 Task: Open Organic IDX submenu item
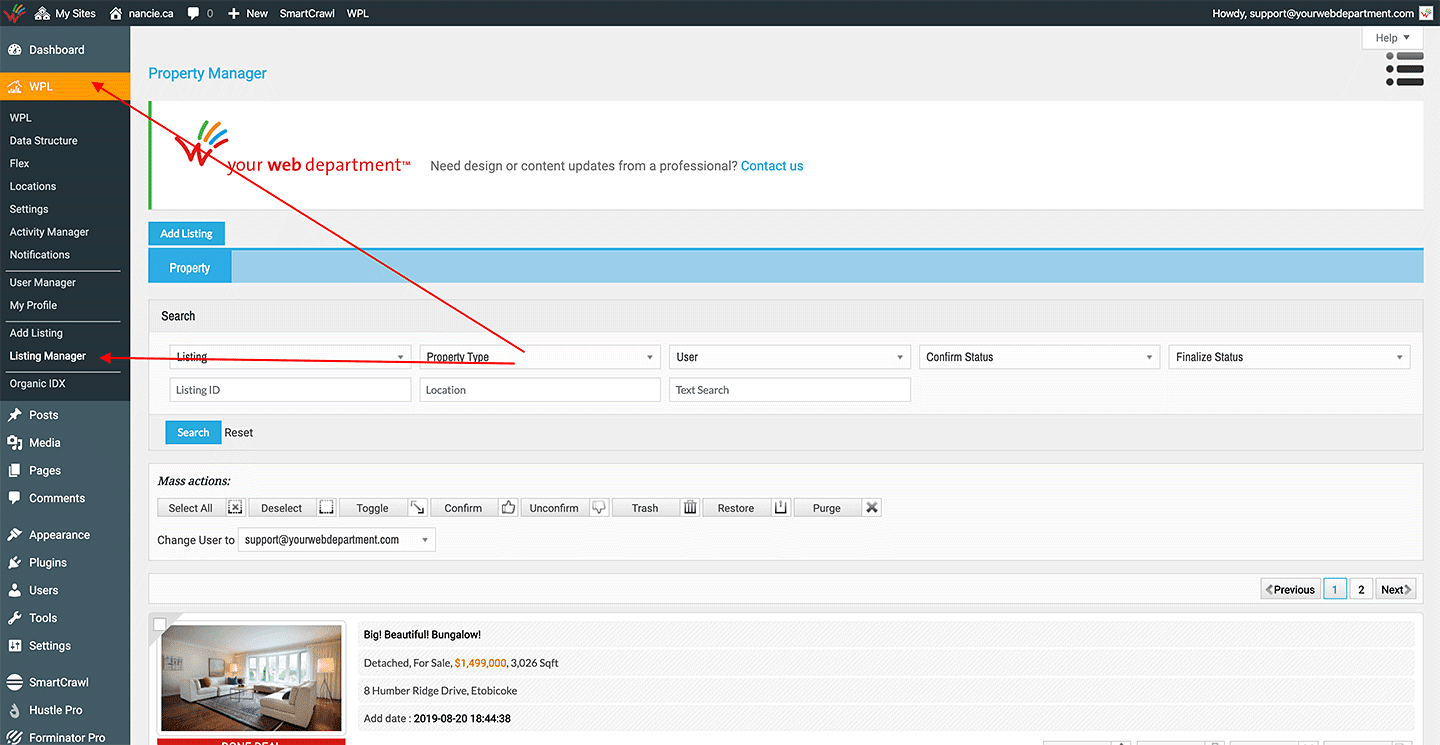click(37, 384)
